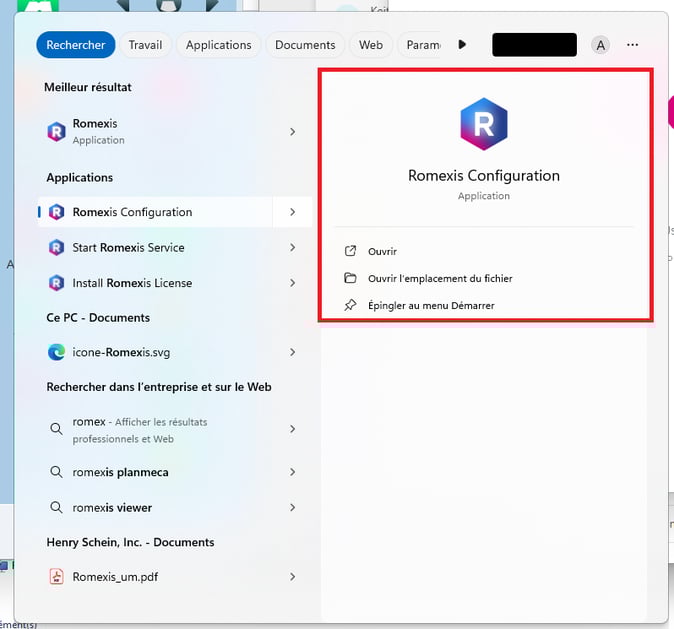The width and height of the screenshot is (674, 629).
Task: Expand the Install Romexis License chevron
Action: pyautogui.click(x=293, y=283)
